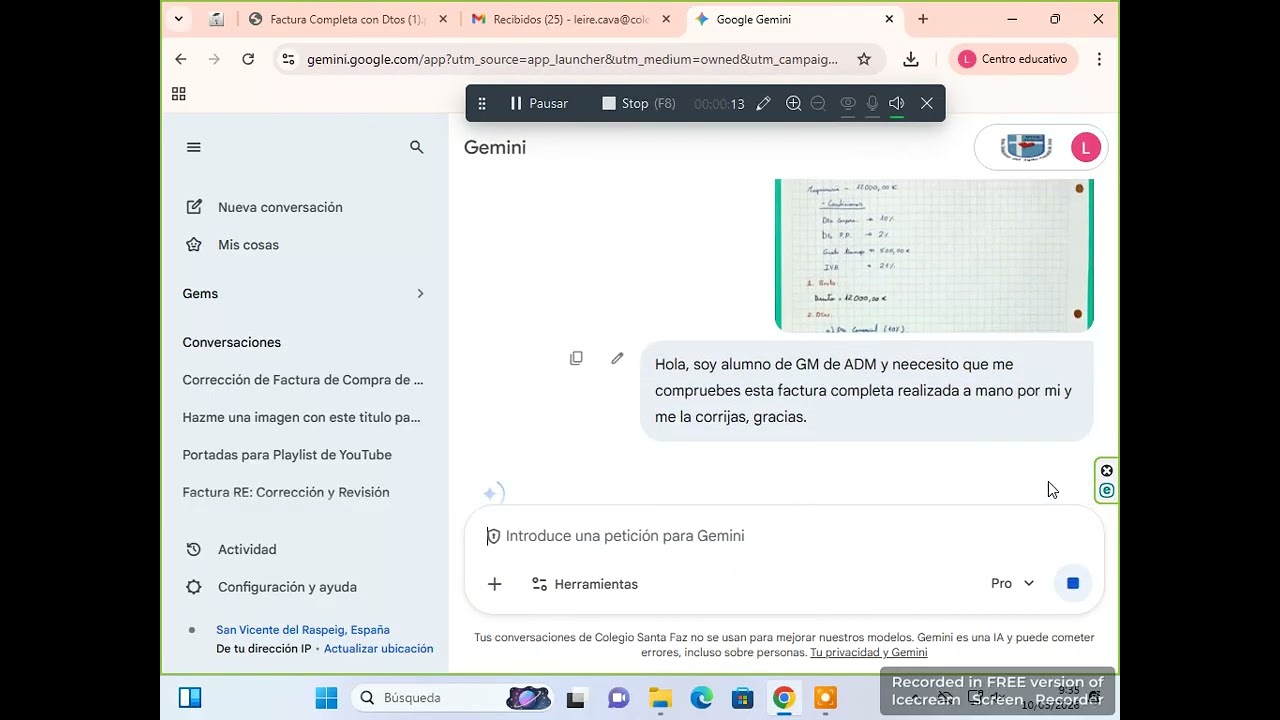The height and width of the screenshot is (720, 1280).
Task: Open the Centro educativo profile button
Action: coord(1013,59)
